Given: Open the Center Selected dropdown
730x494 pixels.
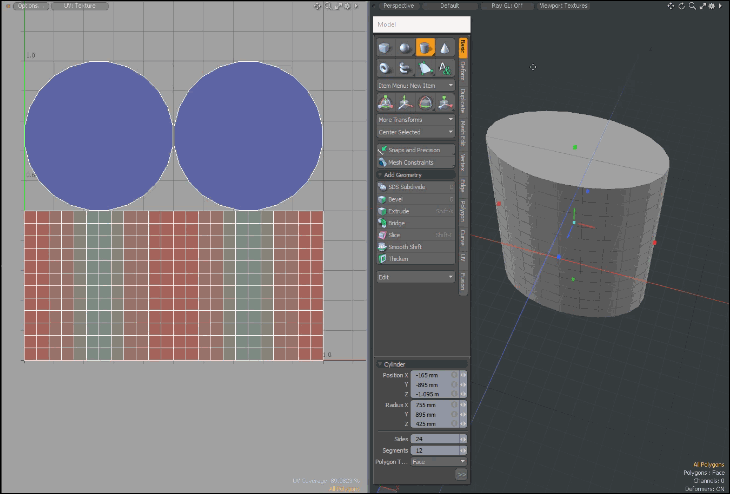Looking at the screenshot, I should tap(415, 131).
